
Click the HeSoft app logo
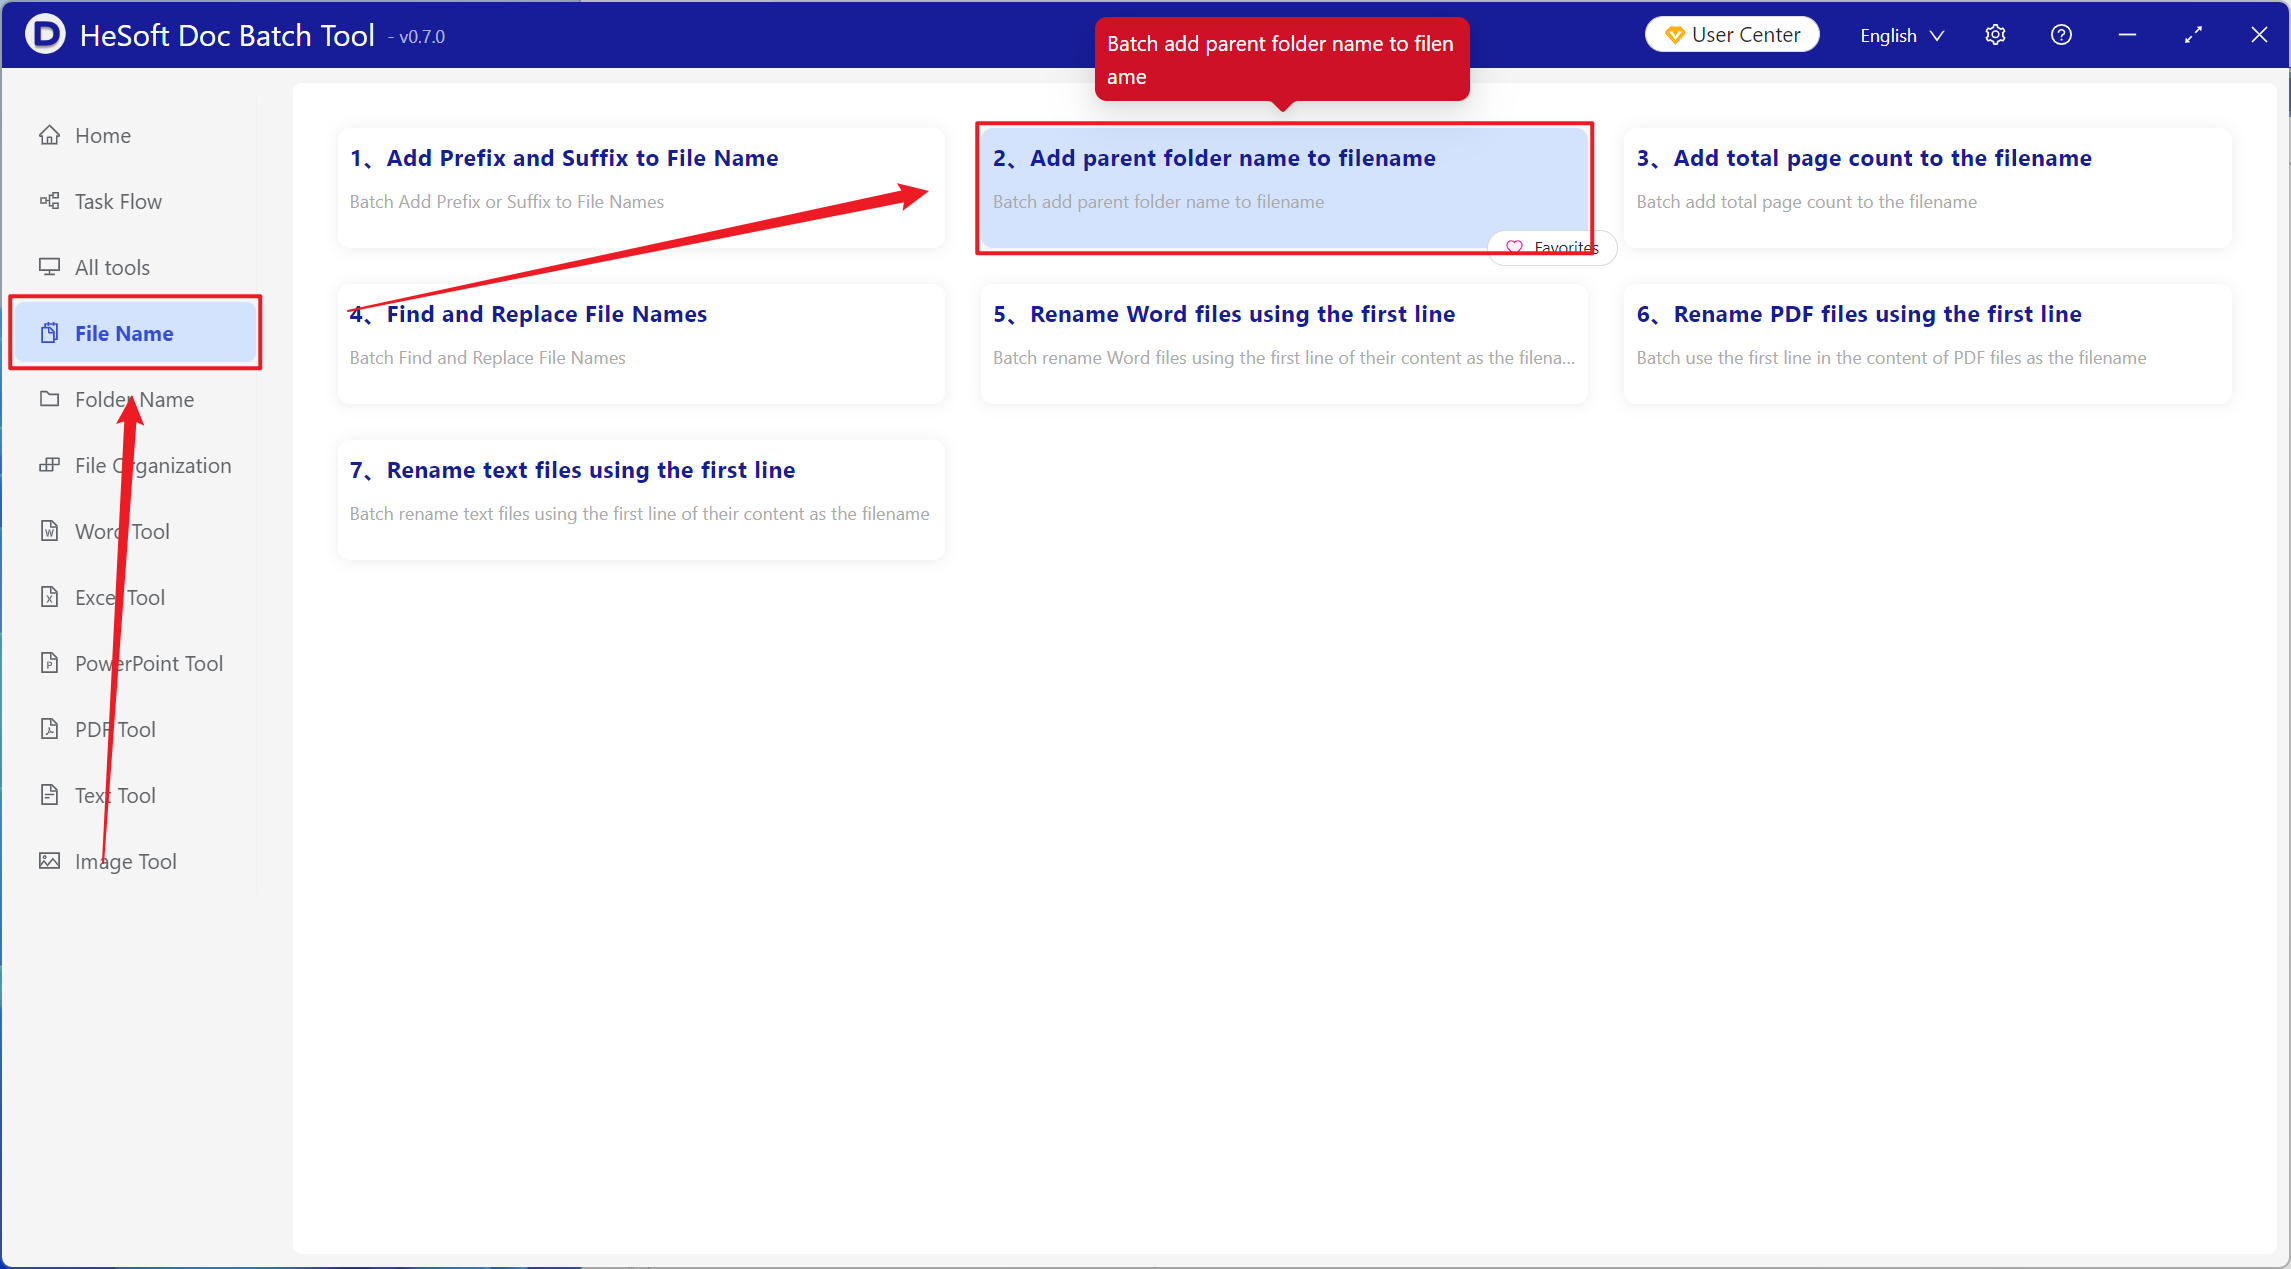coord(45,35)
